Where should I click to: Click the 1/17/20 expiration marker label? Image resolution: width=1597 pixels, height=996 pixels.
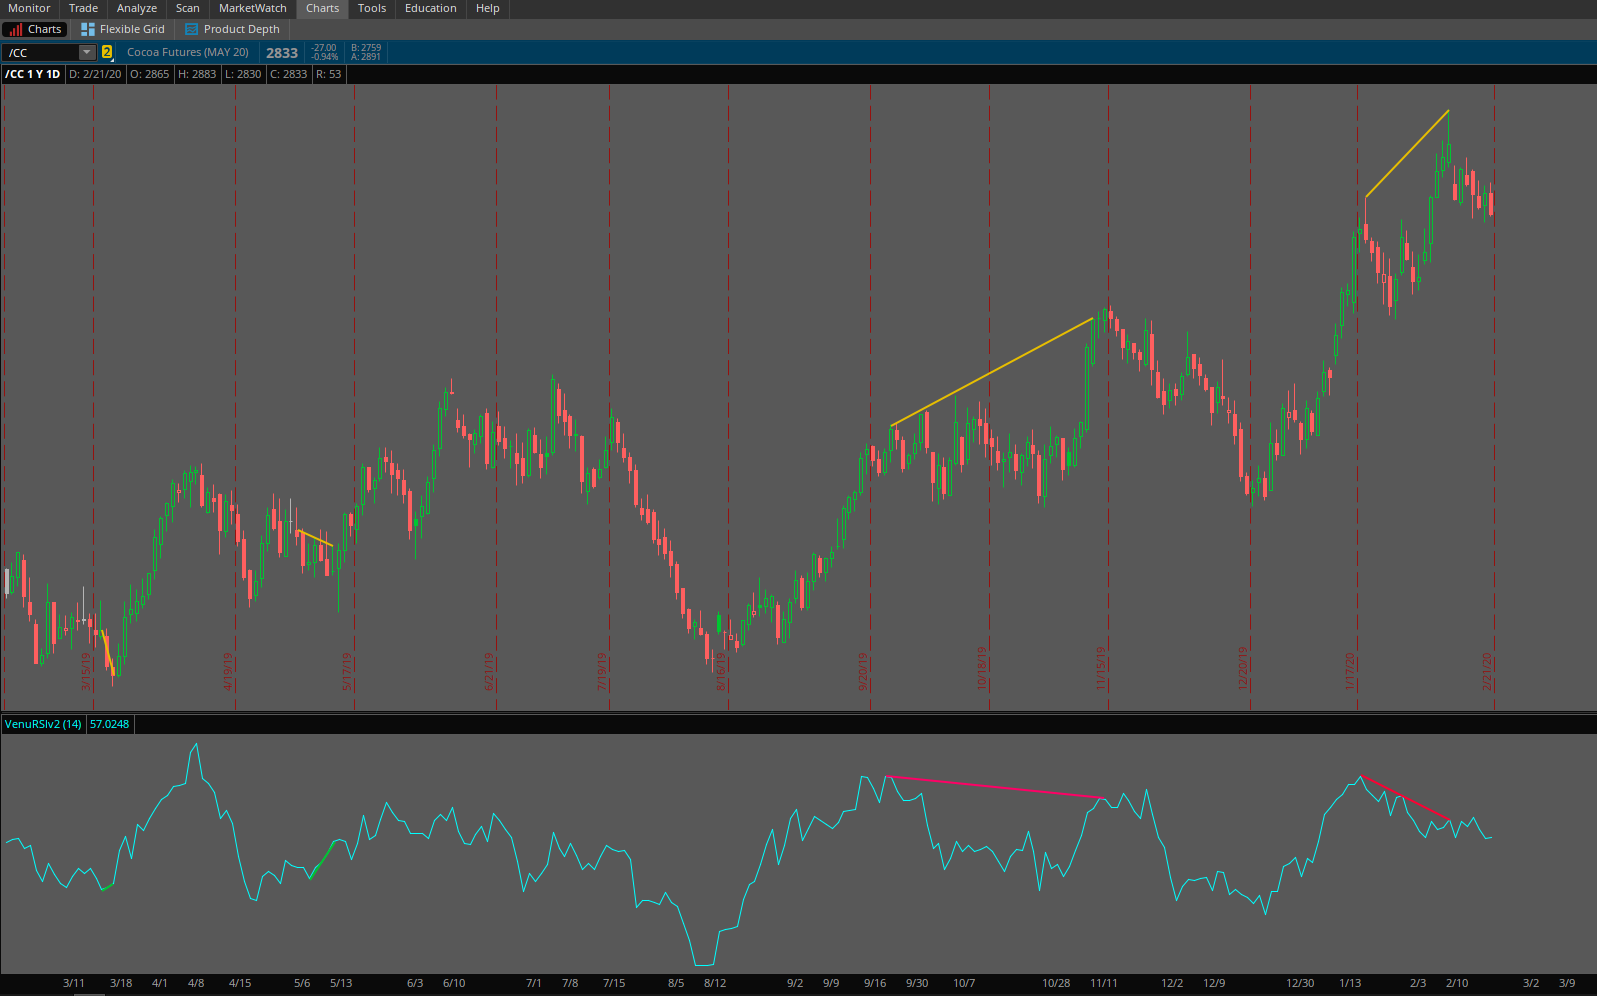(1350, 671)
